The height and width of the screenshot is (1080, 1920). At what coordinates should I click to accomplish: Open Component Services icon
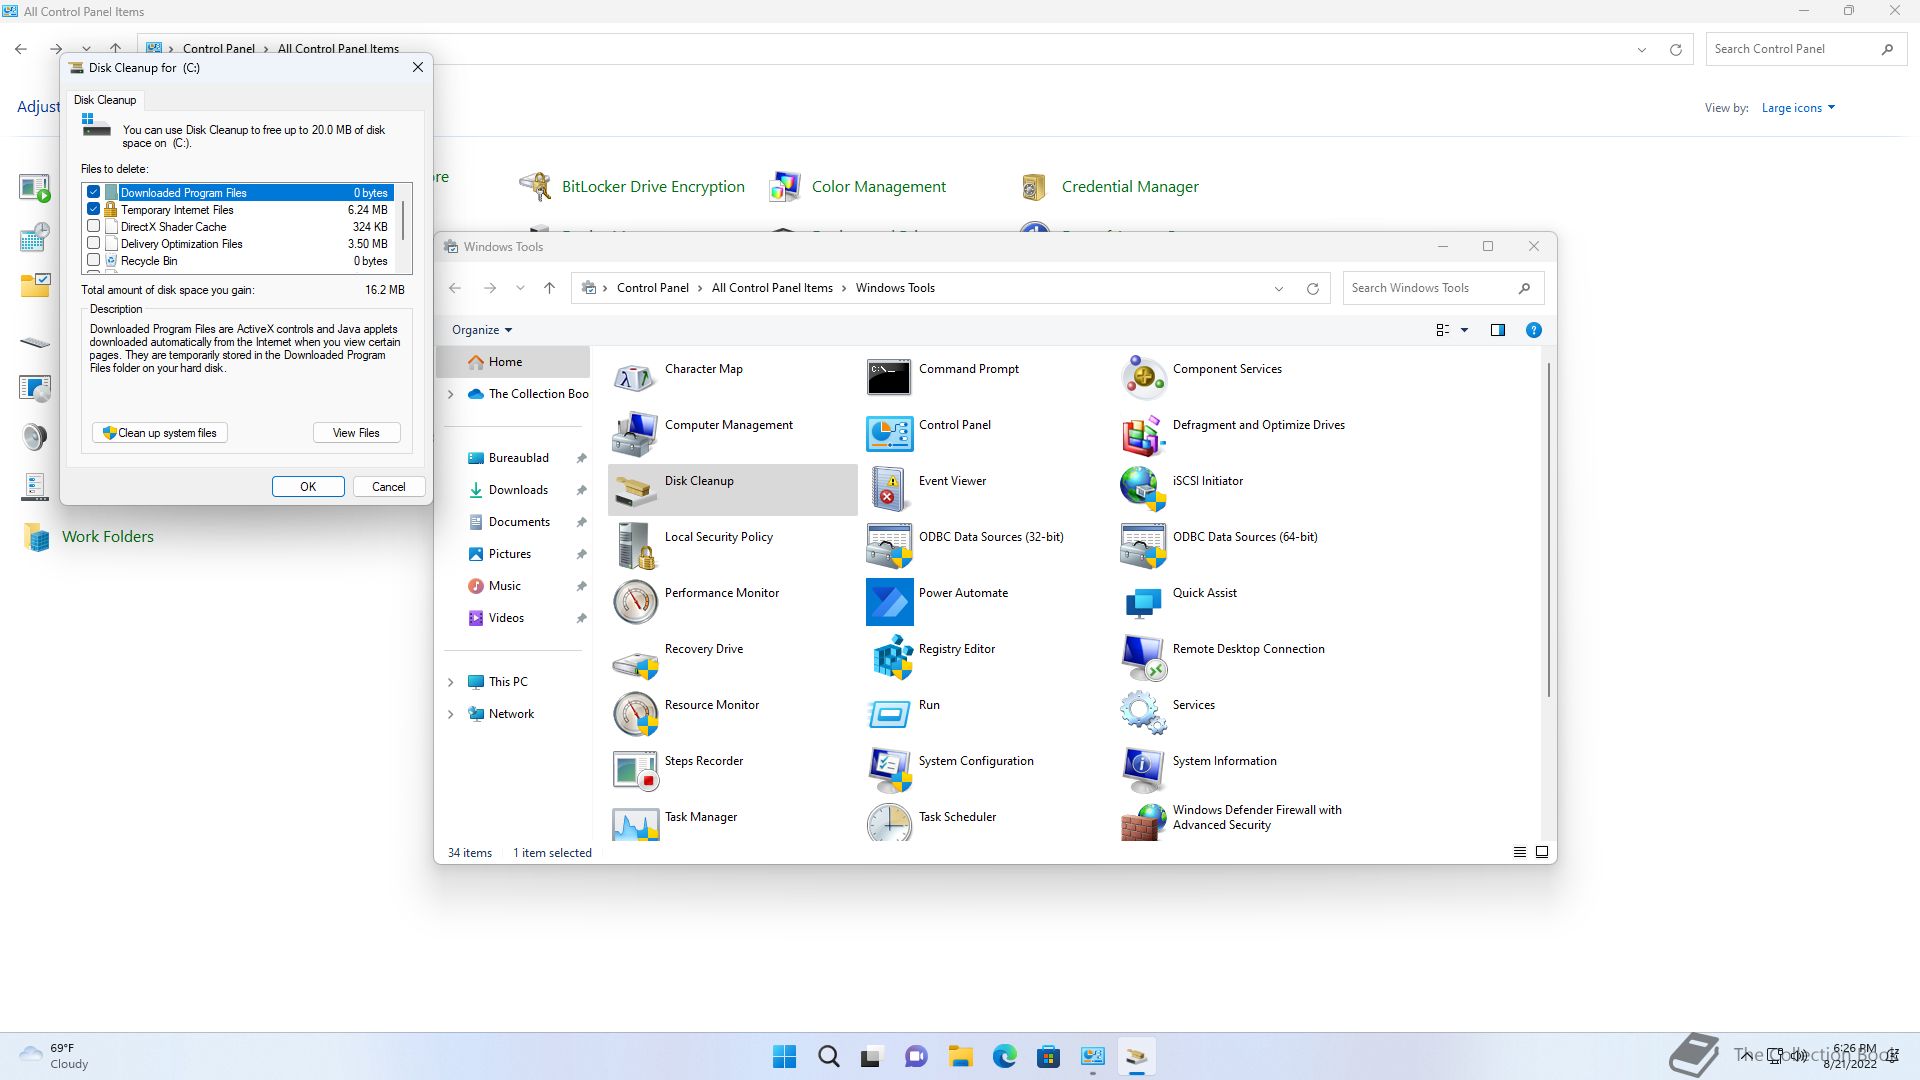click(x=1143, y=378)
